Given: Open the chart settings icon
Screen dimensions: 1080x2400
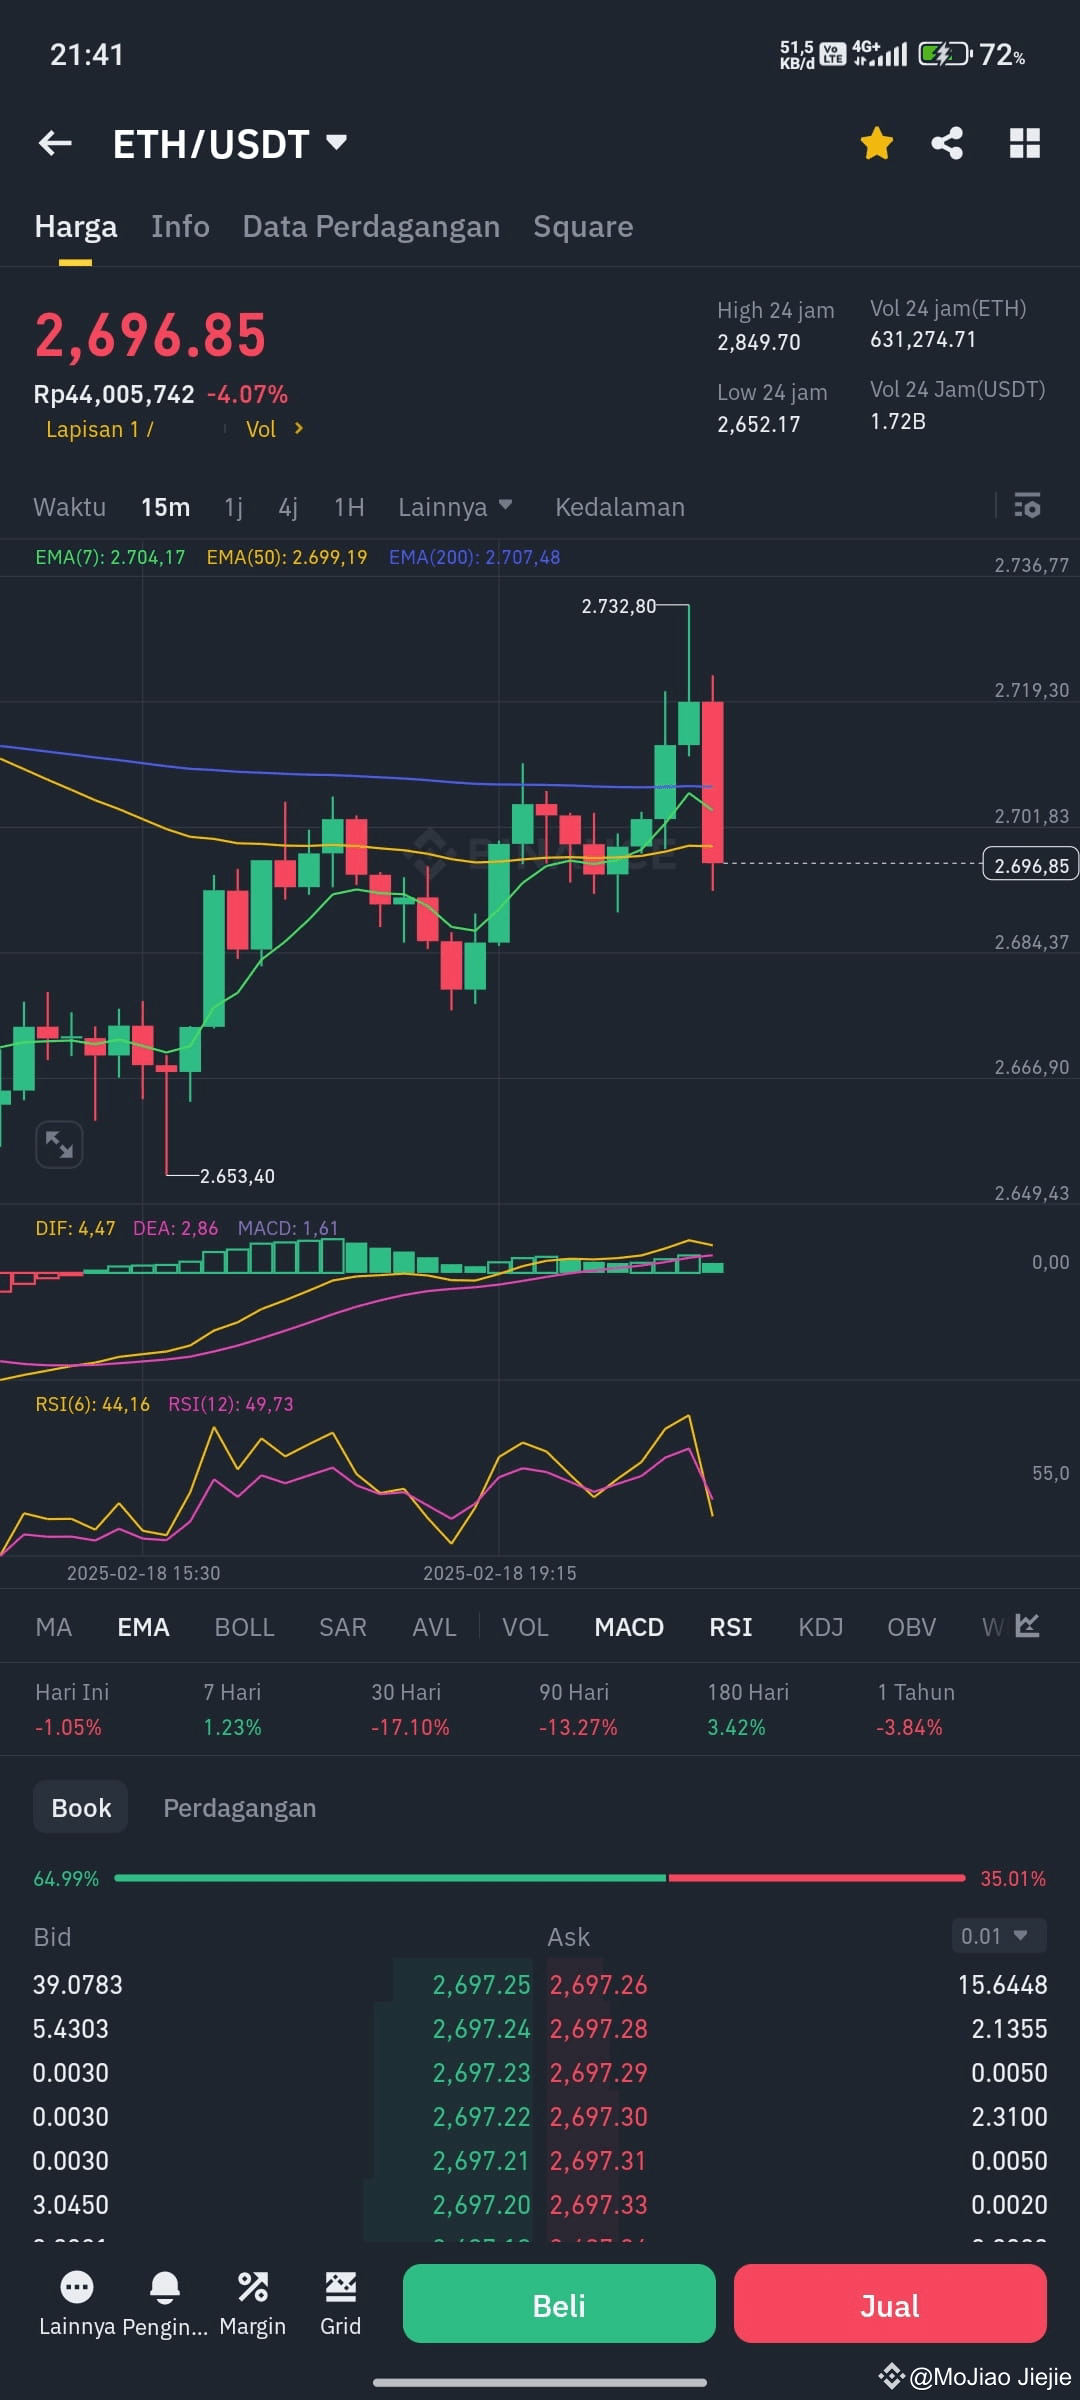Looking at the screenshot, I should tap(1027, 505).
